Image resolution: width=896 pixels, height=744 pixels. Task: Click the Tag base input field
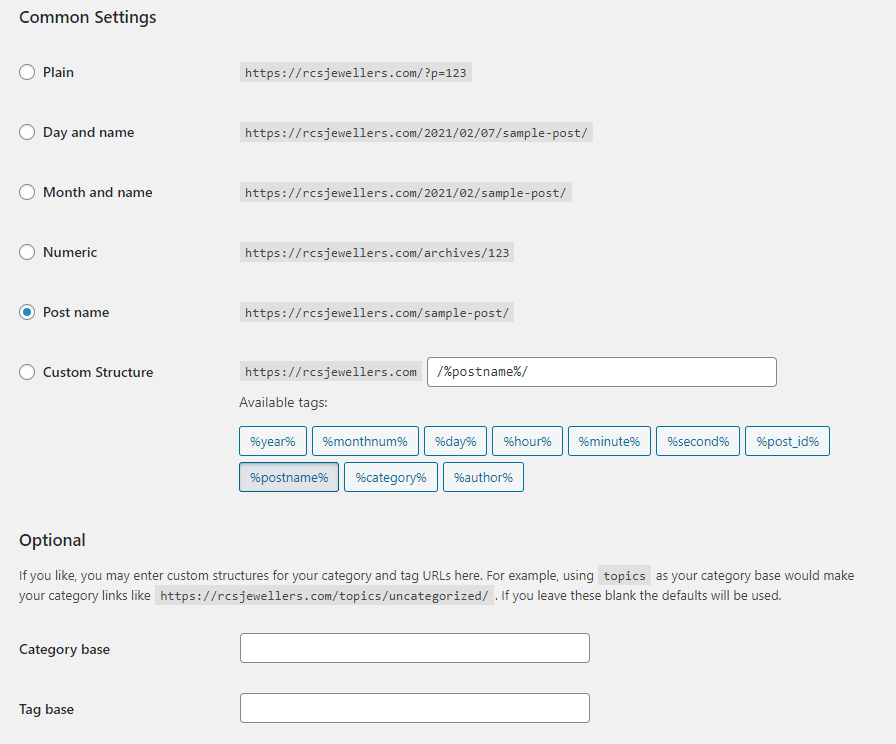[x=414, y=708]
